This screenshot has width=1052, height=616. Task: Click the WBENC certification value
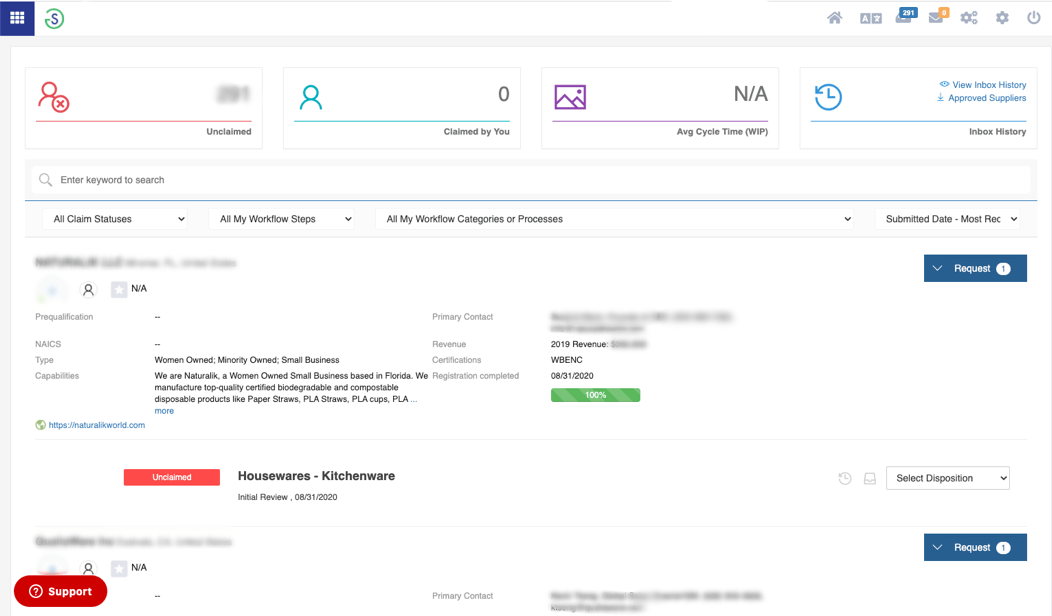click(566, 360)
